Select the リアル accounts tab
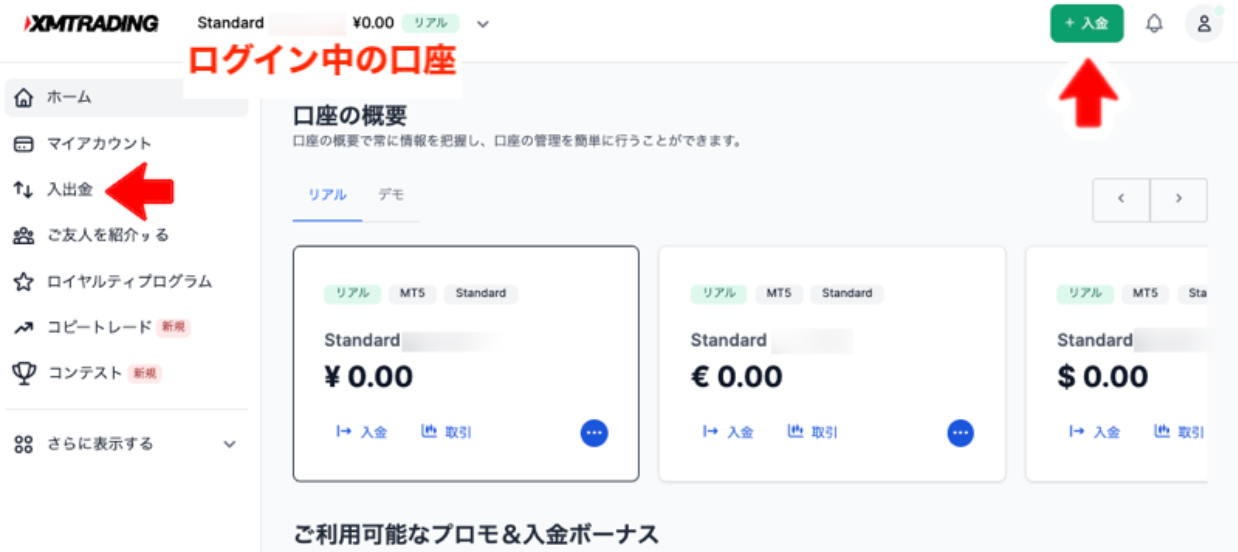This screenshot has height=552, width=1238. (x=327, y=195)
